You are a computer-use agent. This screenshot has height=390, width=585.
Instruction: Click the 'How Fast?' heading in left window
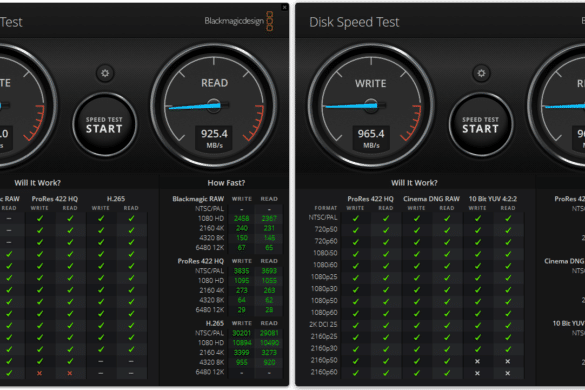click(226, 183)
